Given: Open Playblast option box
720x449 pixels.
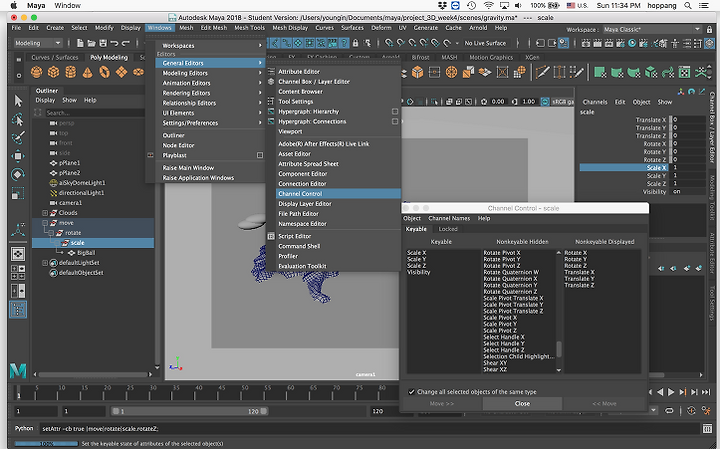Looking at the screenshot, I should pyautogui.click(x=260, y=155).
